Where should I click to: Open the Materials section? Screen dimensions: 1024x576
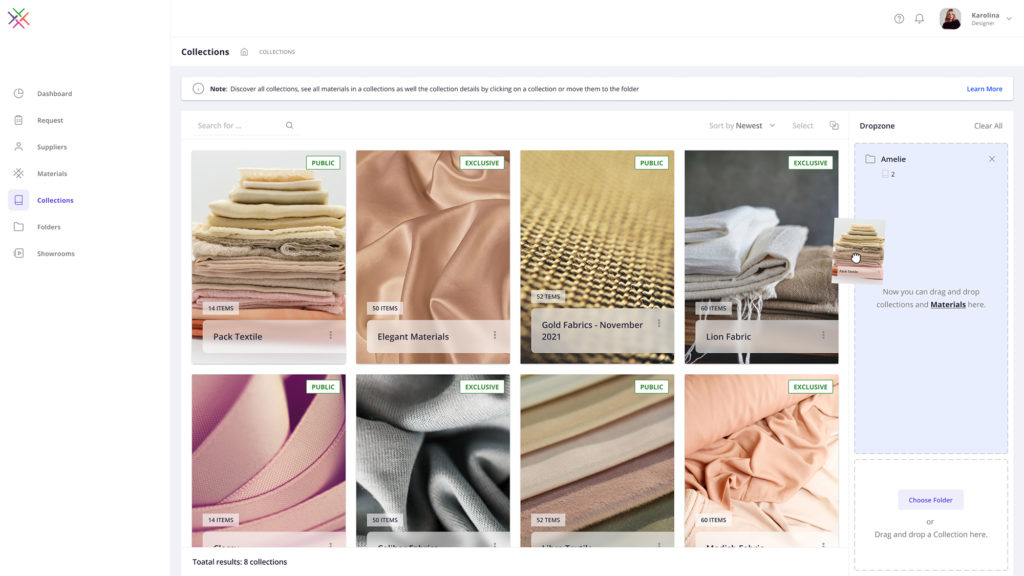point(52,174)
